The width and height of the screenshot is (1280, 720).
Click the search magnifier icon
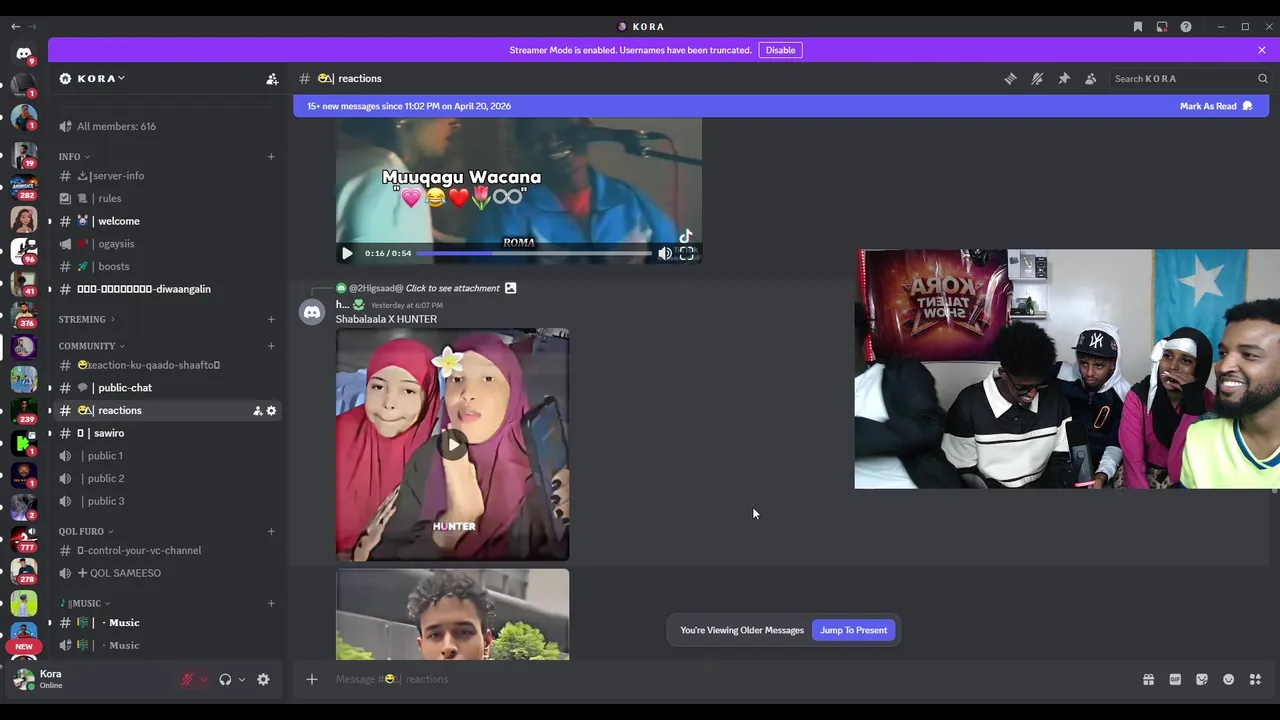tap(1262, 78)
